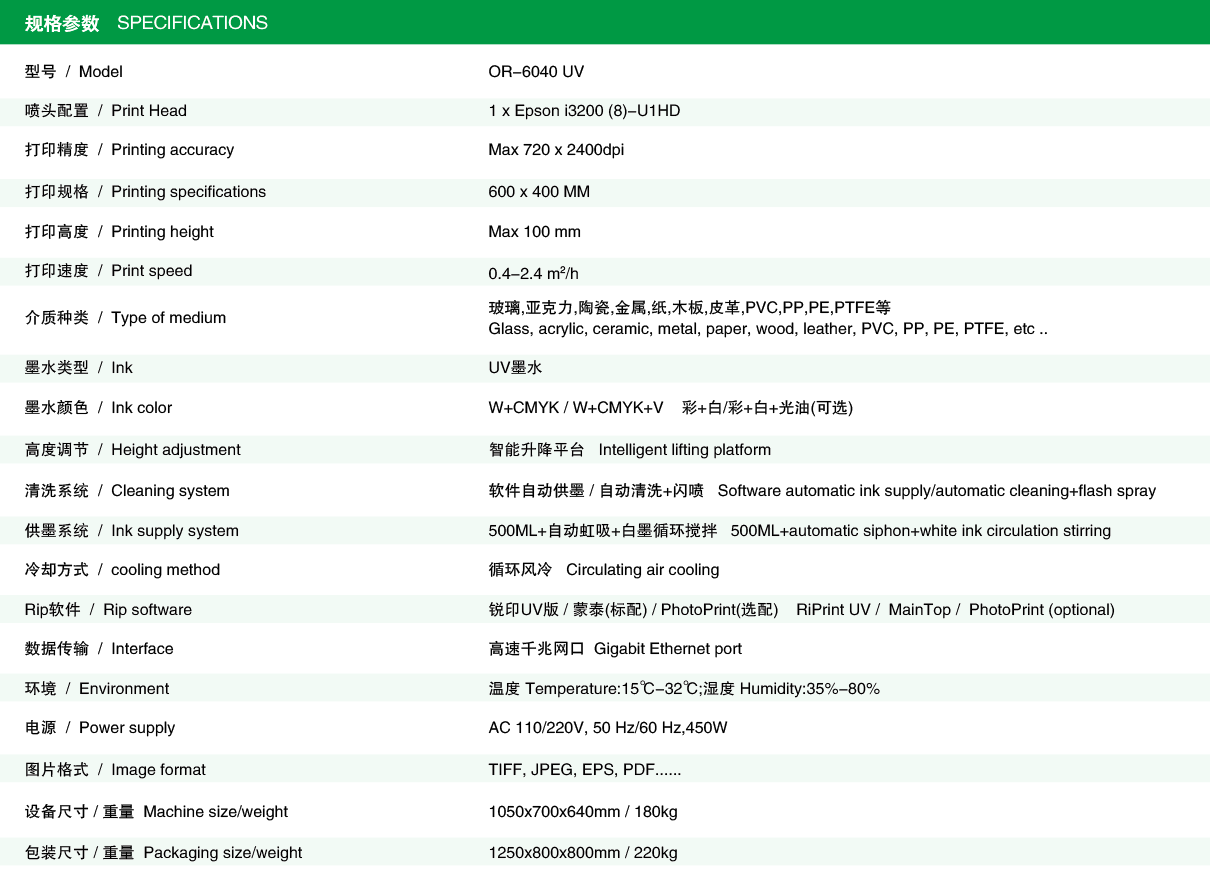The image size is (1210, 871).
Task: Click the Software automatic ink supply text
Action: click(x=937, y=491)
